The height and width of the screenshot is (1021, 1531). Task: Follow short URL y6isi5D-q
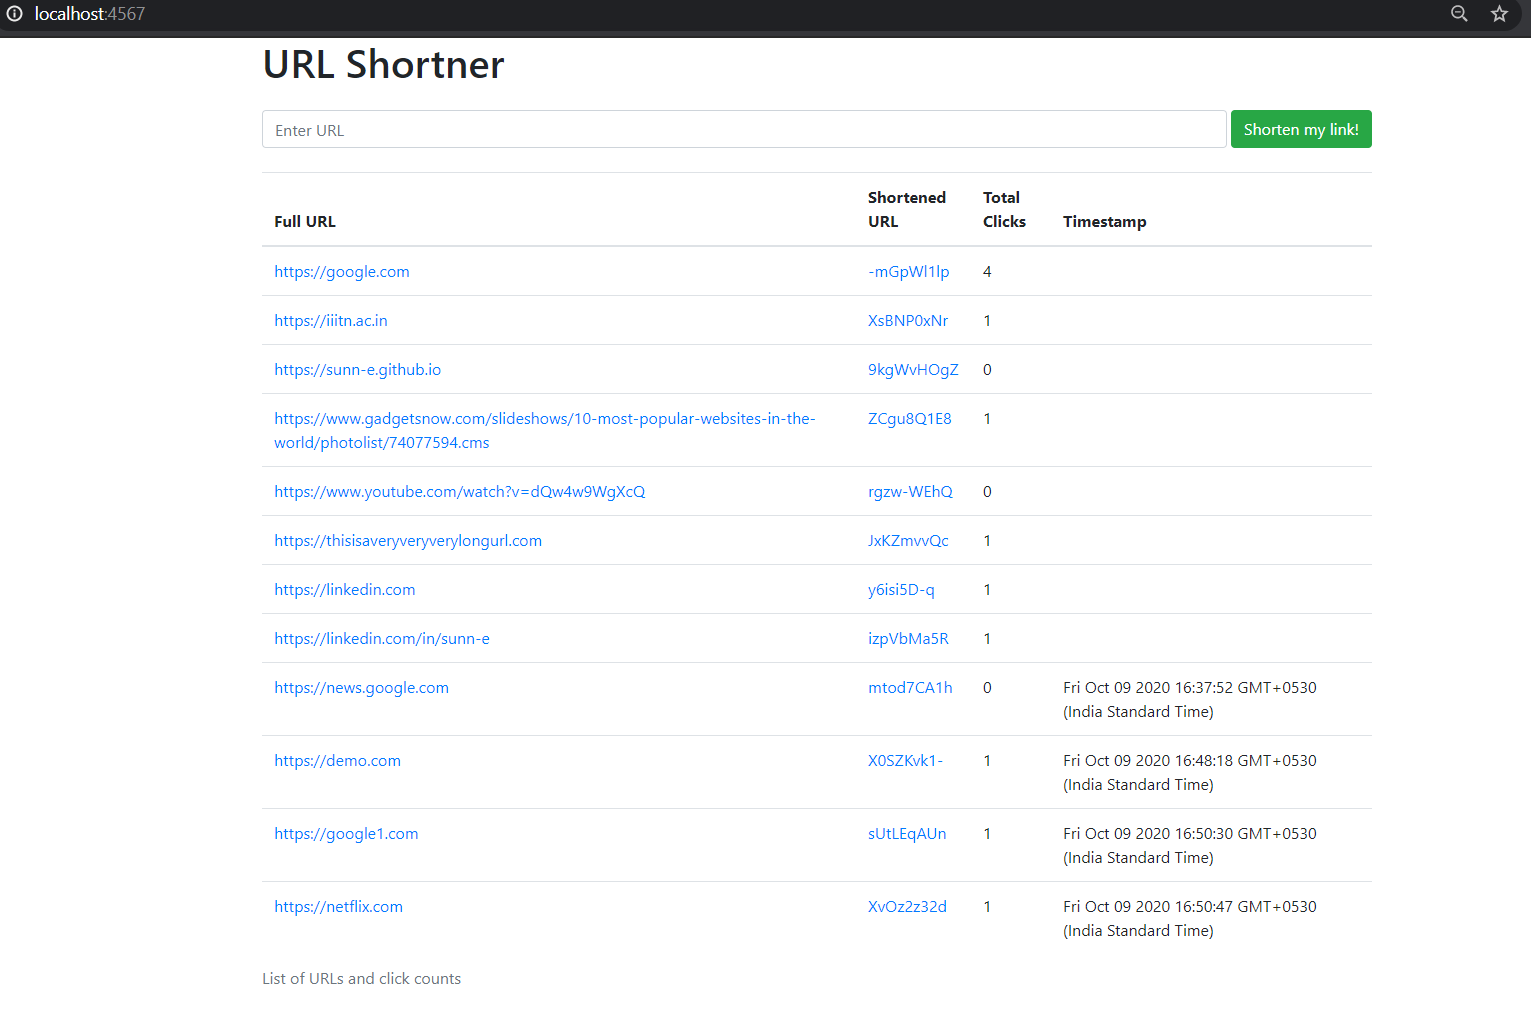901,589
